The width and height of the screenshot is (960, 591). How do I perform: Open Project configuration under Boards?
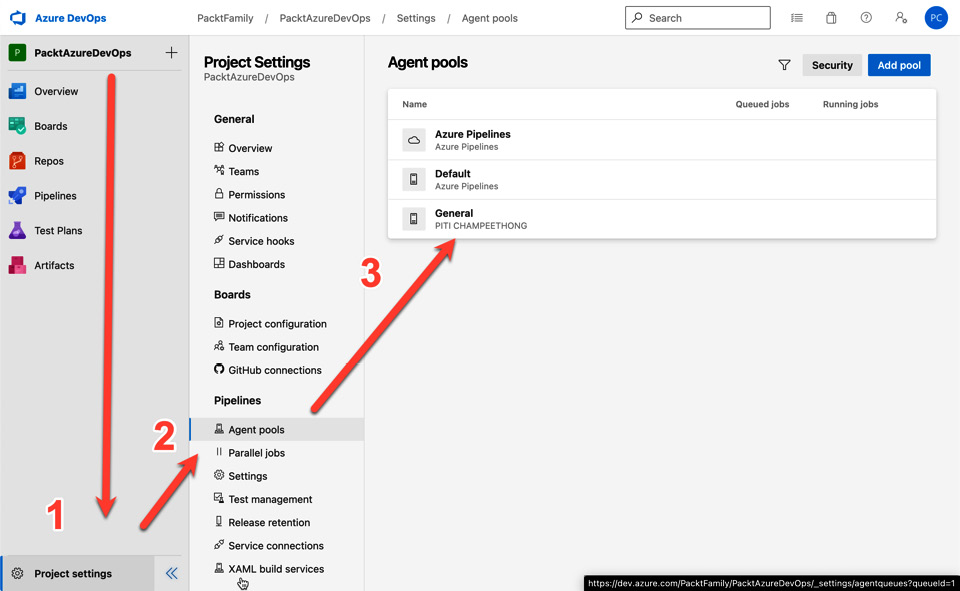277,324
